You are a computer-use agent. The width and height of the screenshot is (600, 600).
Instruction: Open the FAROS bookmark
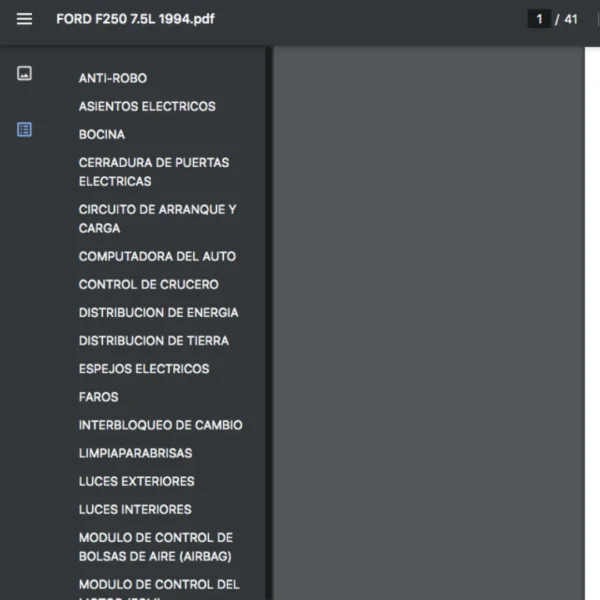click(98, 397)
